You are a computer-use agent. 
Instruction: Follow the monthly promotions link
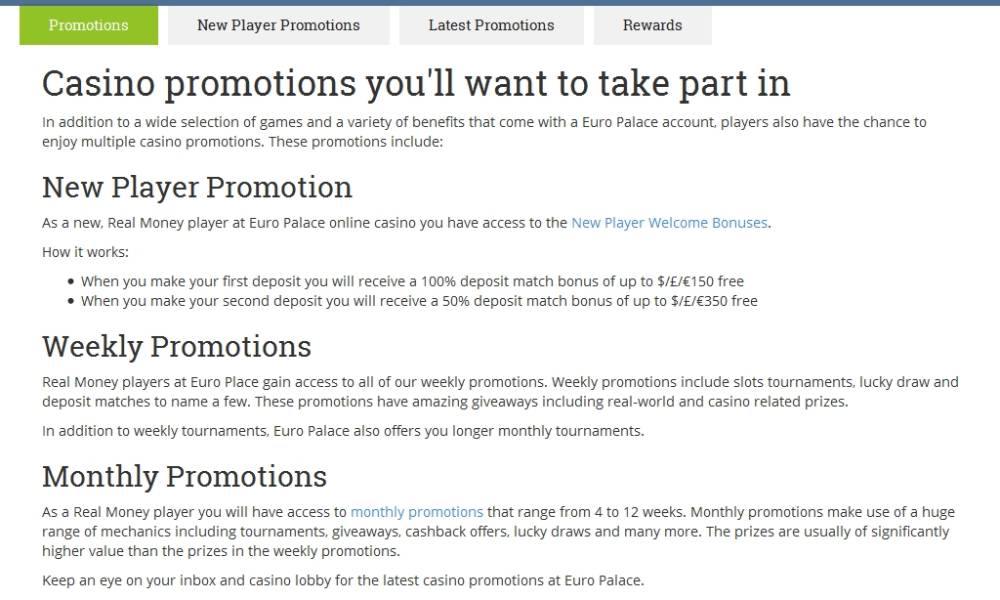[417, 512]
